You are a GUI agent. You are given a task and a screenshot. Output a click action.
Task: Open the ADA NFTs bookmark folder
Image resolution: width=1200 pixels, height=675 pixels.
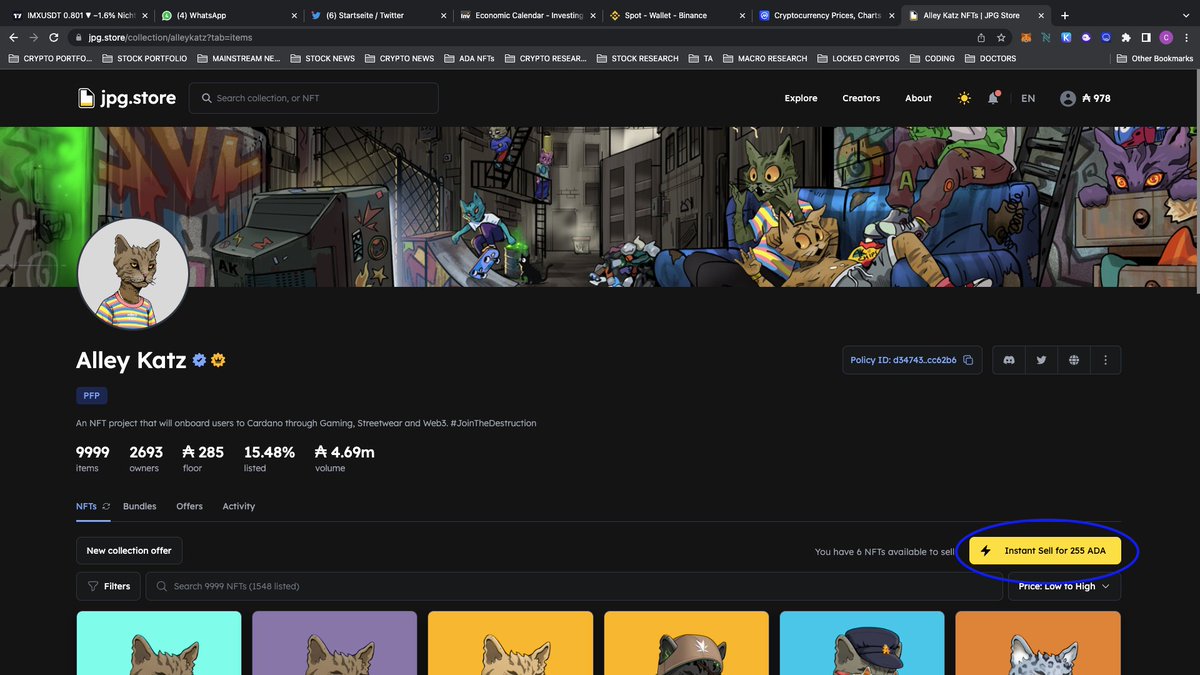pyautogui.click(x=471, y=58)
